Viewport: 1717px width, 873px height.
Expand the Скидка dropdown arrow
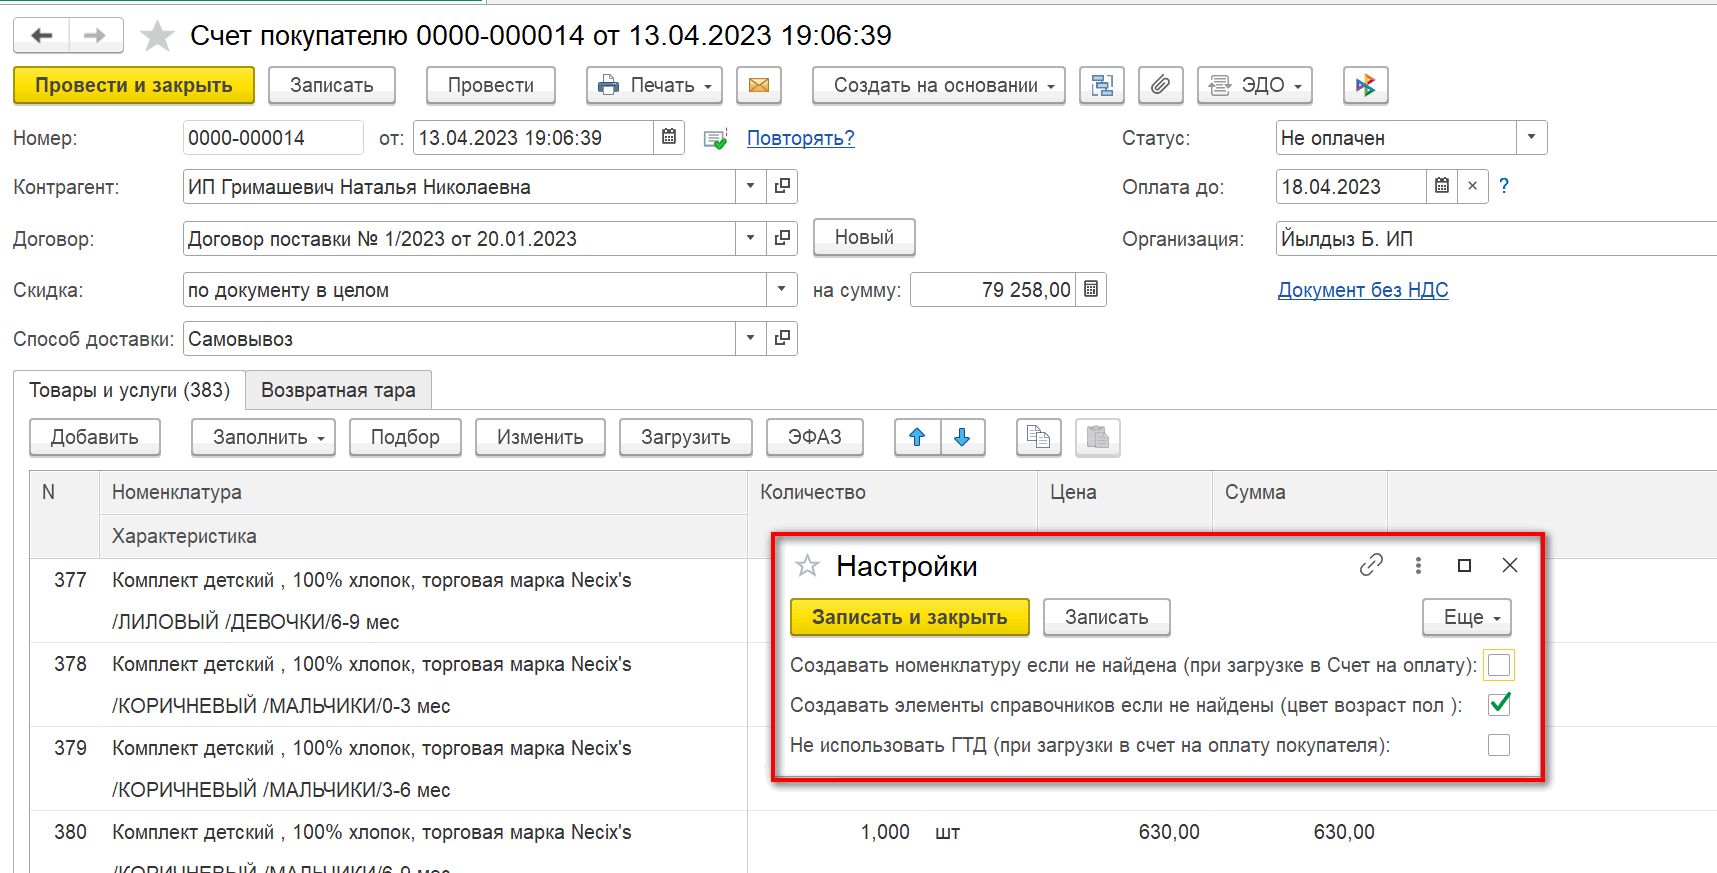[781, 290]
